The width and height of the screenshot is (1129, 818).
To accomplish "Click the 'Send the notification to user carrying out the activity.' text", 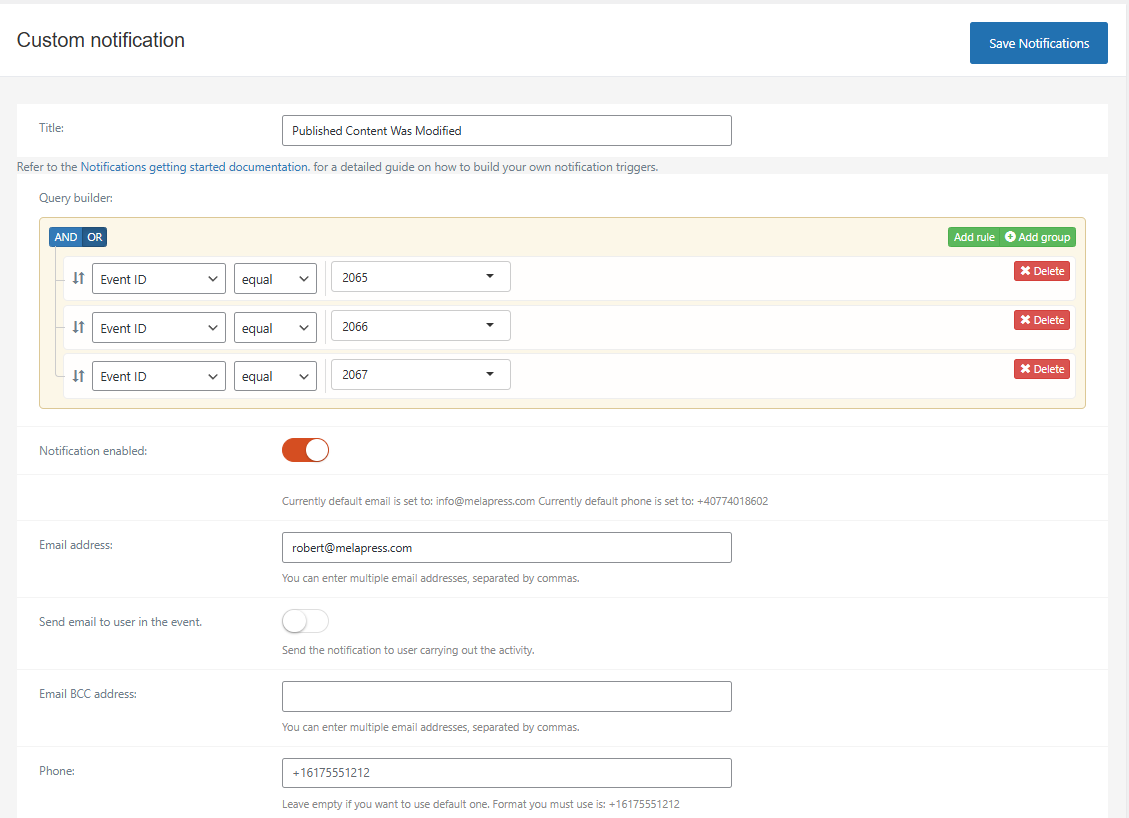I will (x=408, y=650).
